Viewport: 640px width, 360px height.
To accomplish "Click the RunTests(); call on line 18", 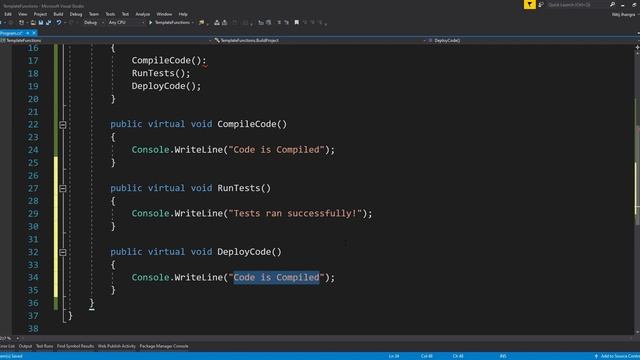I will tap(161, 73).
